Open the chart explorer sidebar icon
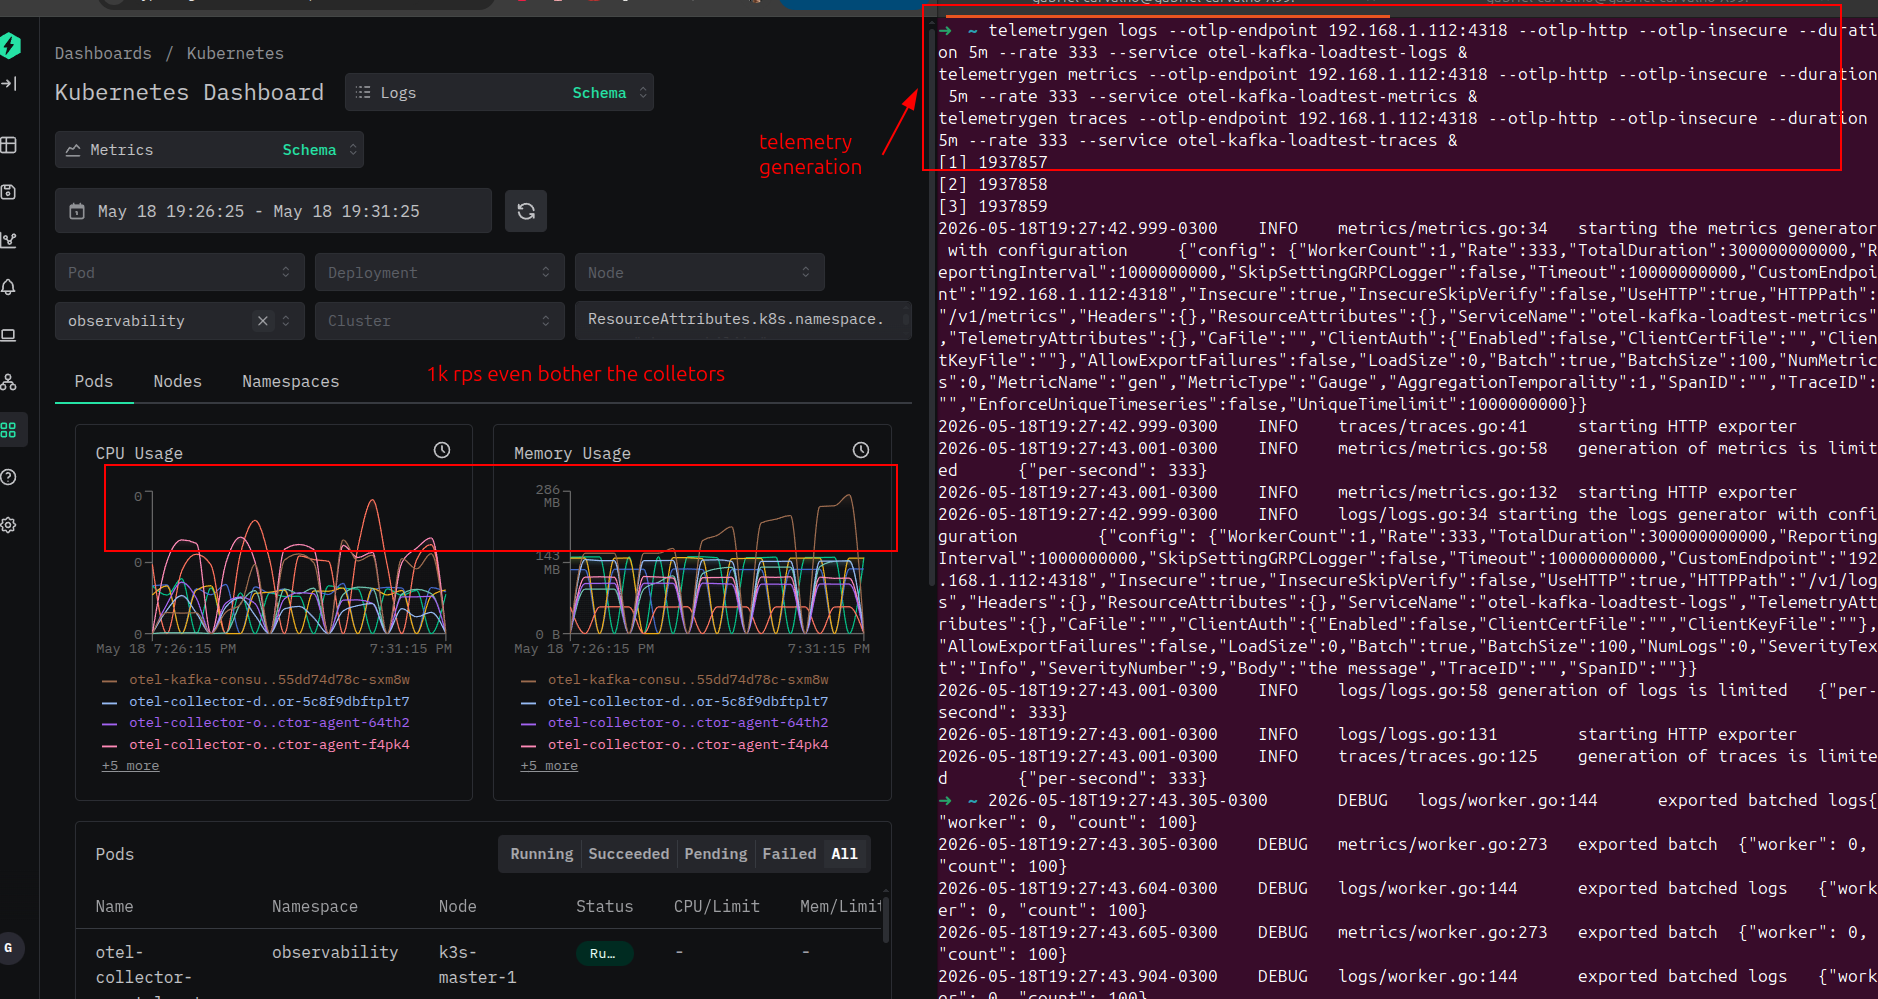The width and height of the screenshot is (1878, 999). 9,240
